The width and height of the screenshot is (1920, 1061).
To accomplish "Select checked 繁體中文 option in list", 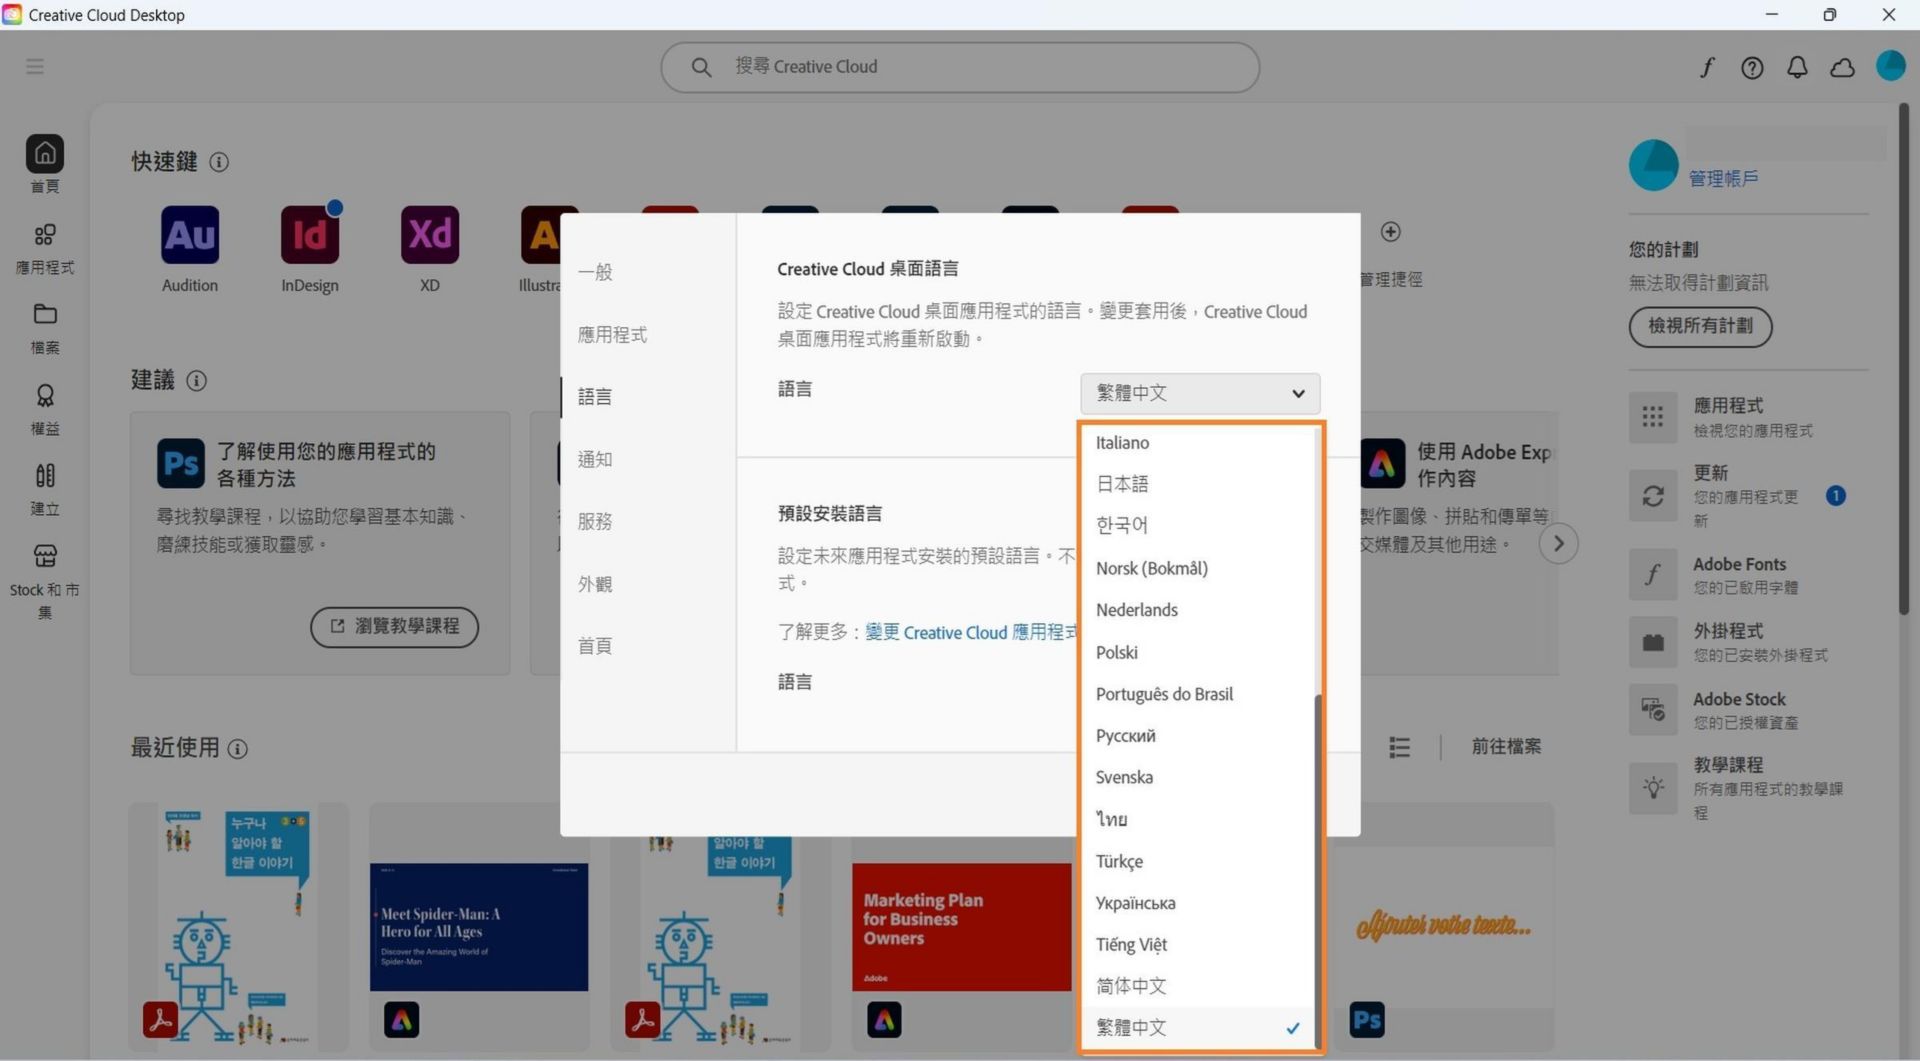I will (x=1197, y=1028).
